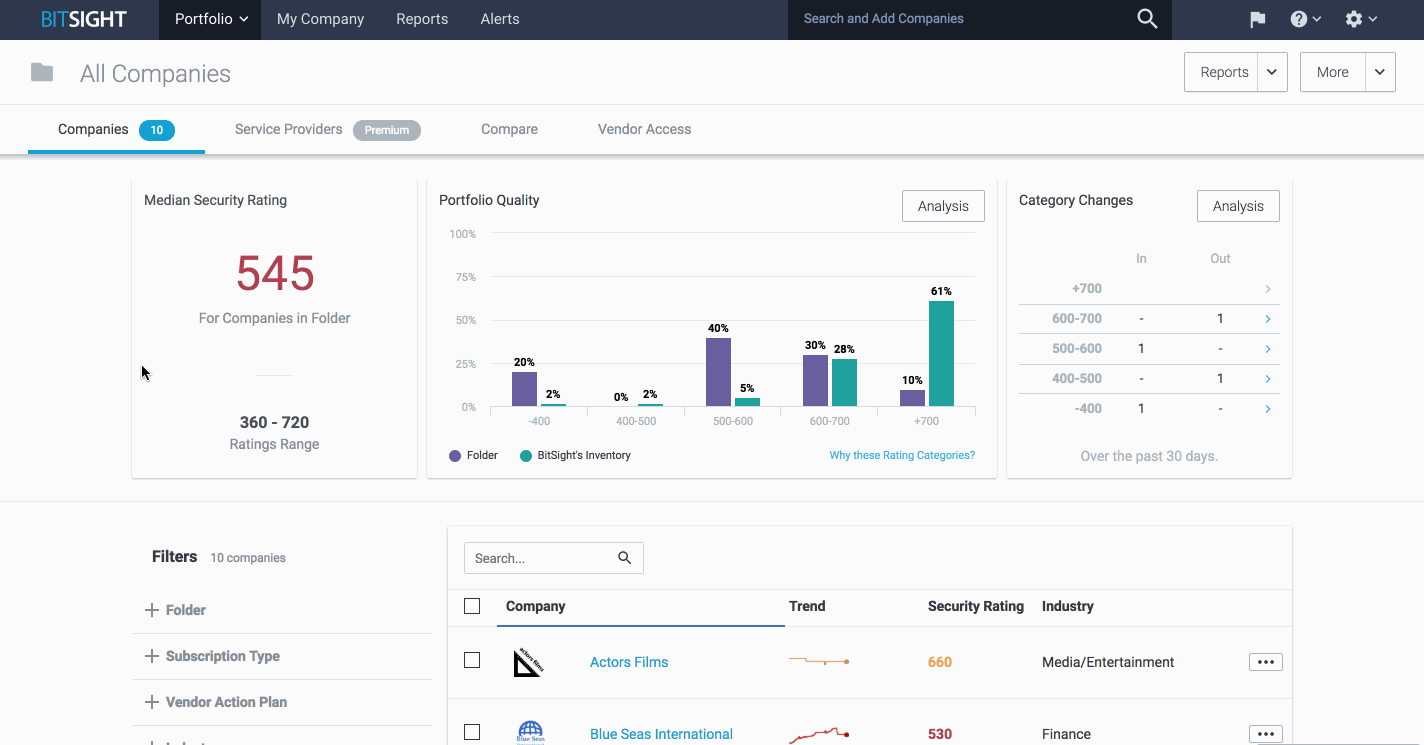Viewport: 1424px width, 745px height.
Task: Expand the Subscription Type filter
Action: tap(213, 656)
